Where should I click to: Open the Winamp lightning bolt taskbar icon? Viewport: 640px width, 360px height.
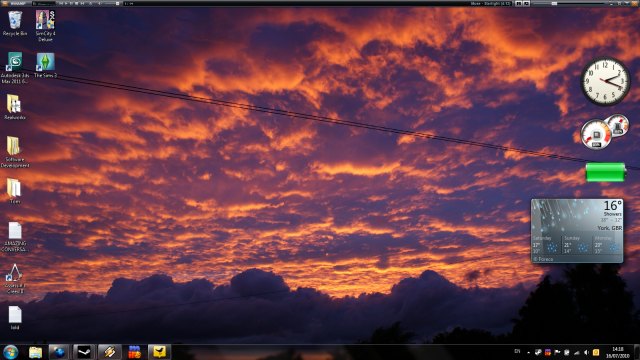pos(109,352)
